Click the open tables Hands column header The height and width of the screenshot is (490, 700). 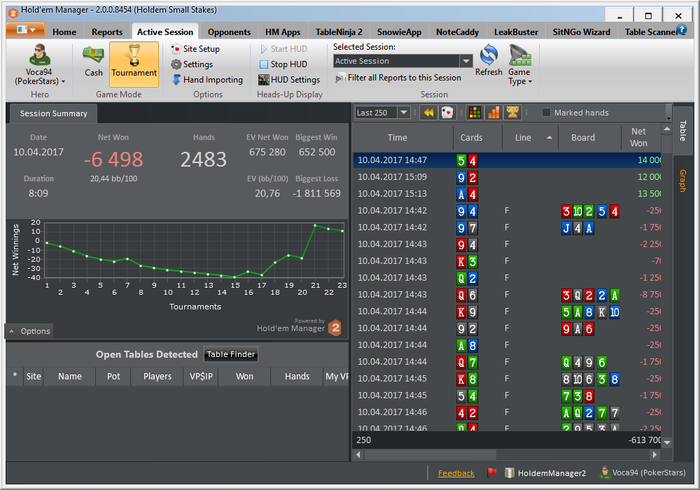click(297, 376)
